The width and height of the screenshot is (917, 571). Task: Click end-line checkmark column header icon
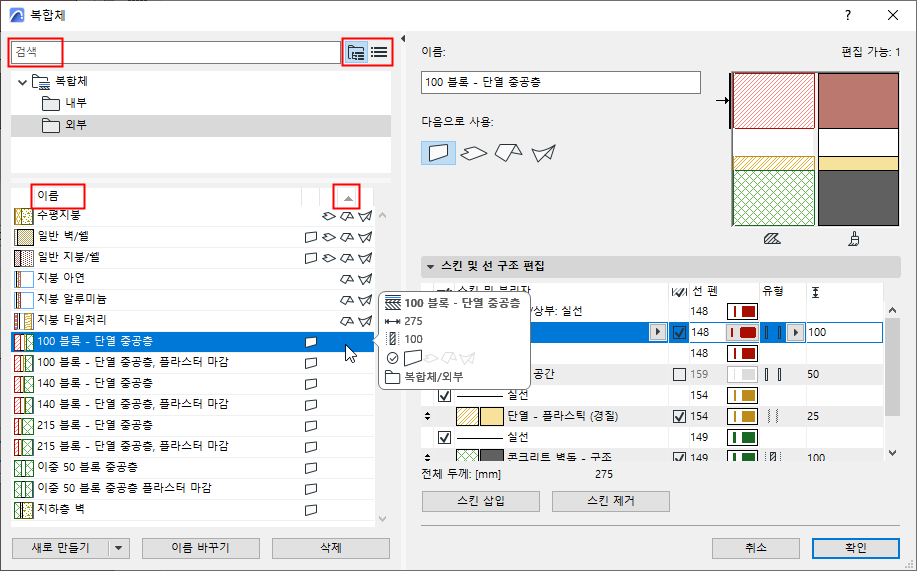(679, 292)
